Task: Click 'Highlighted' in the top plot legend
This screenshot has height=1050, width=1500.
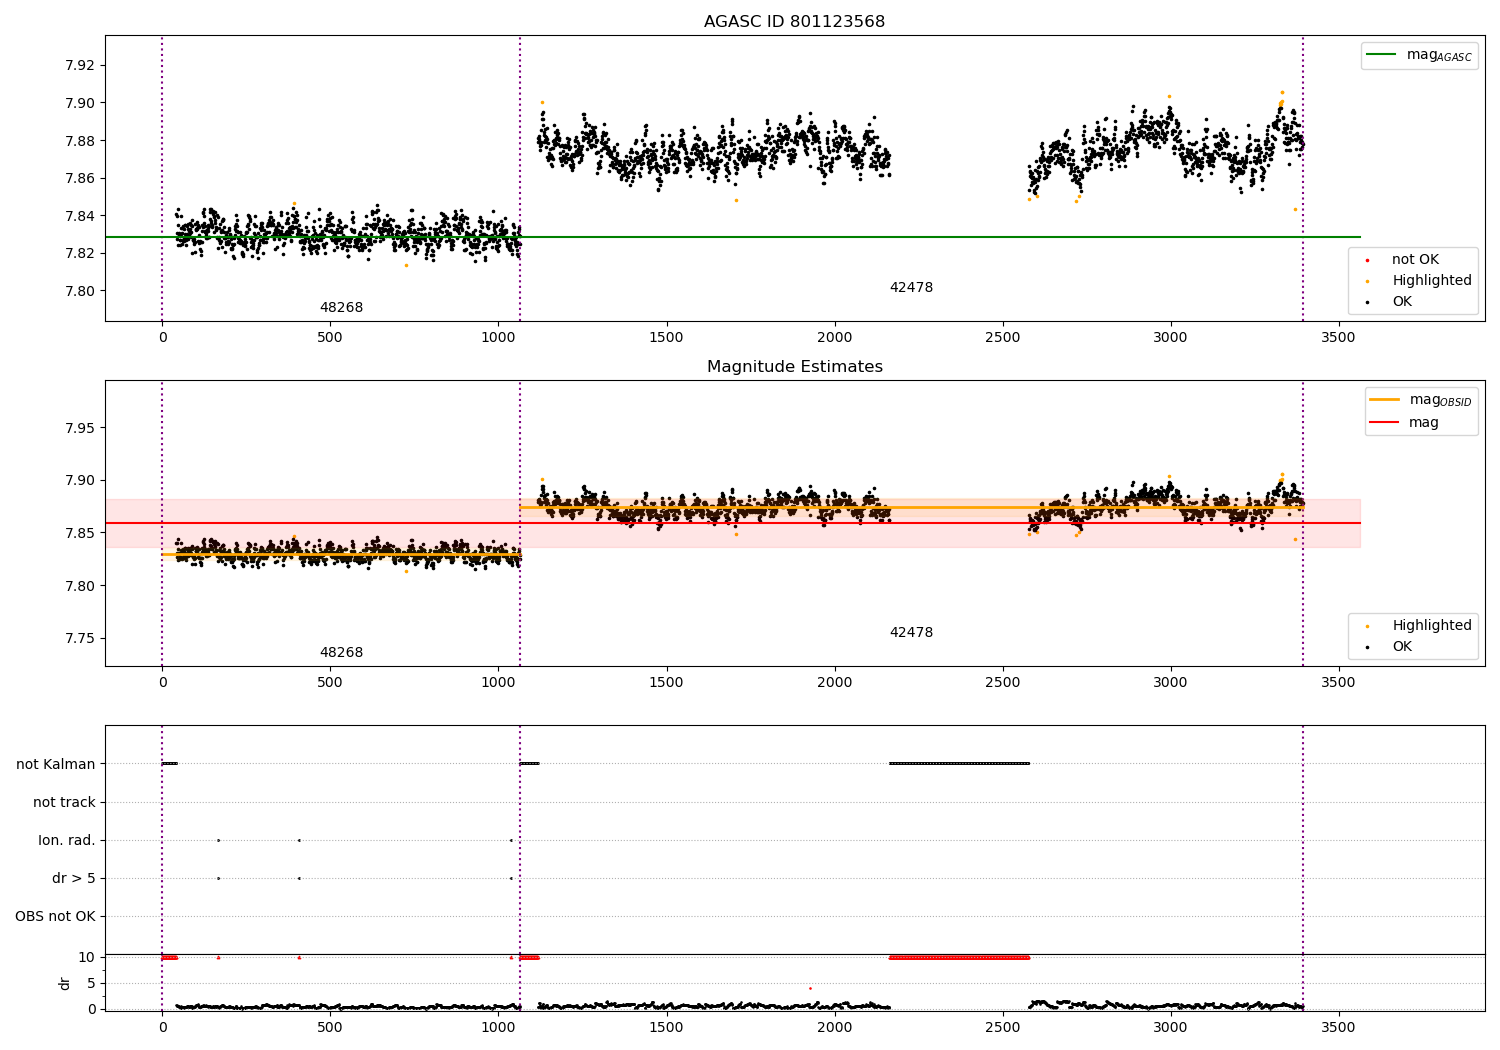Action: click(1432, 281)
